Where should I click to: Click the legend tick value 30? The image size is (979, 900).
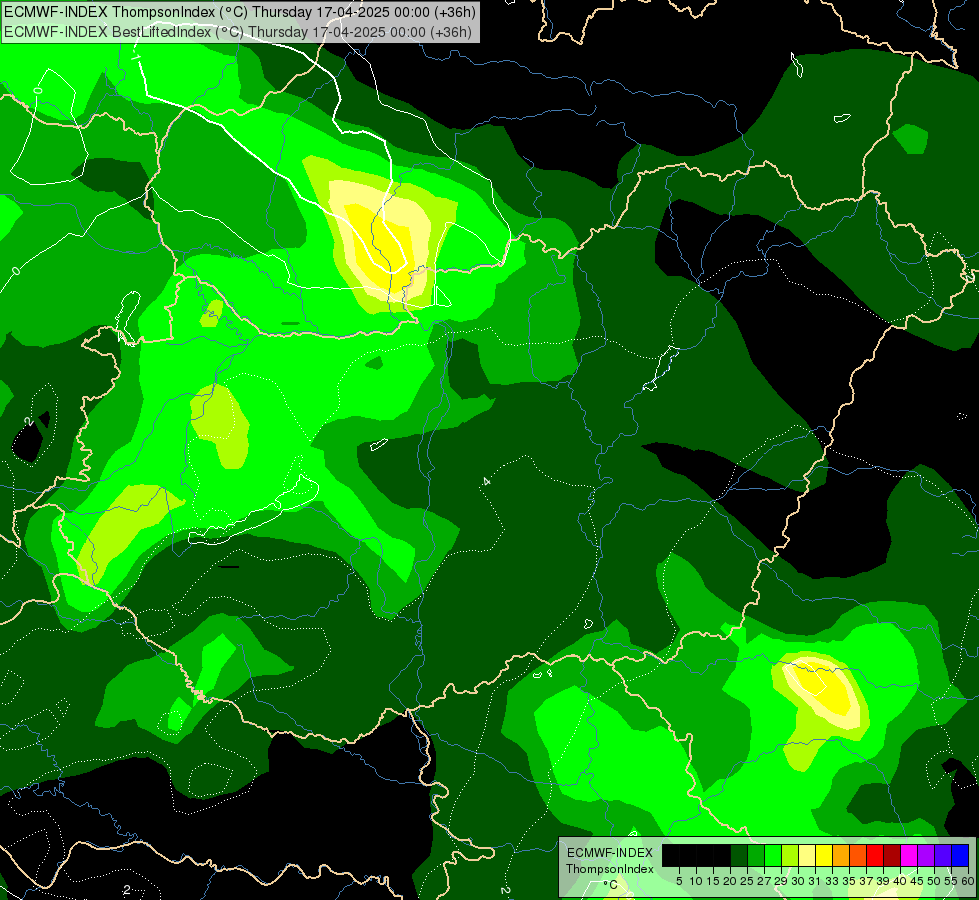(799, 881)
